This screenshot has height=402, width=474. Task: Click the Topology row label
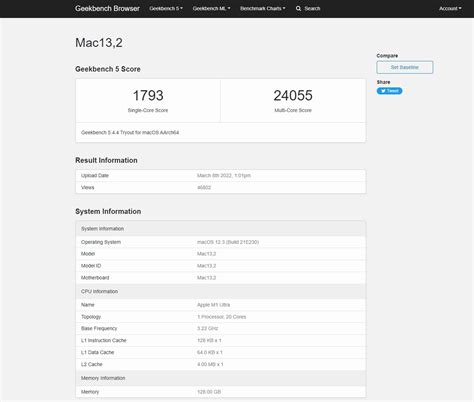pos(91,317)
